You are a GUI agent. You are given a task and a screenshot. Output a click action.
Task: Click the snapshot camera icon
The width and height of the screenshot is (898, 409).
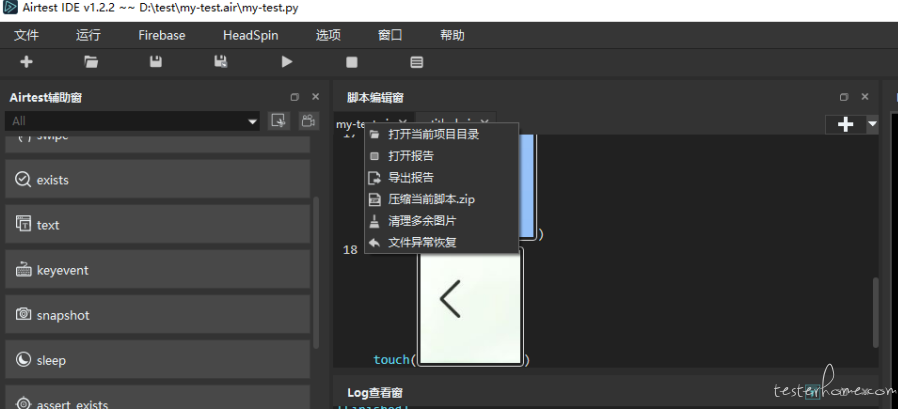[x=23, y=314]
